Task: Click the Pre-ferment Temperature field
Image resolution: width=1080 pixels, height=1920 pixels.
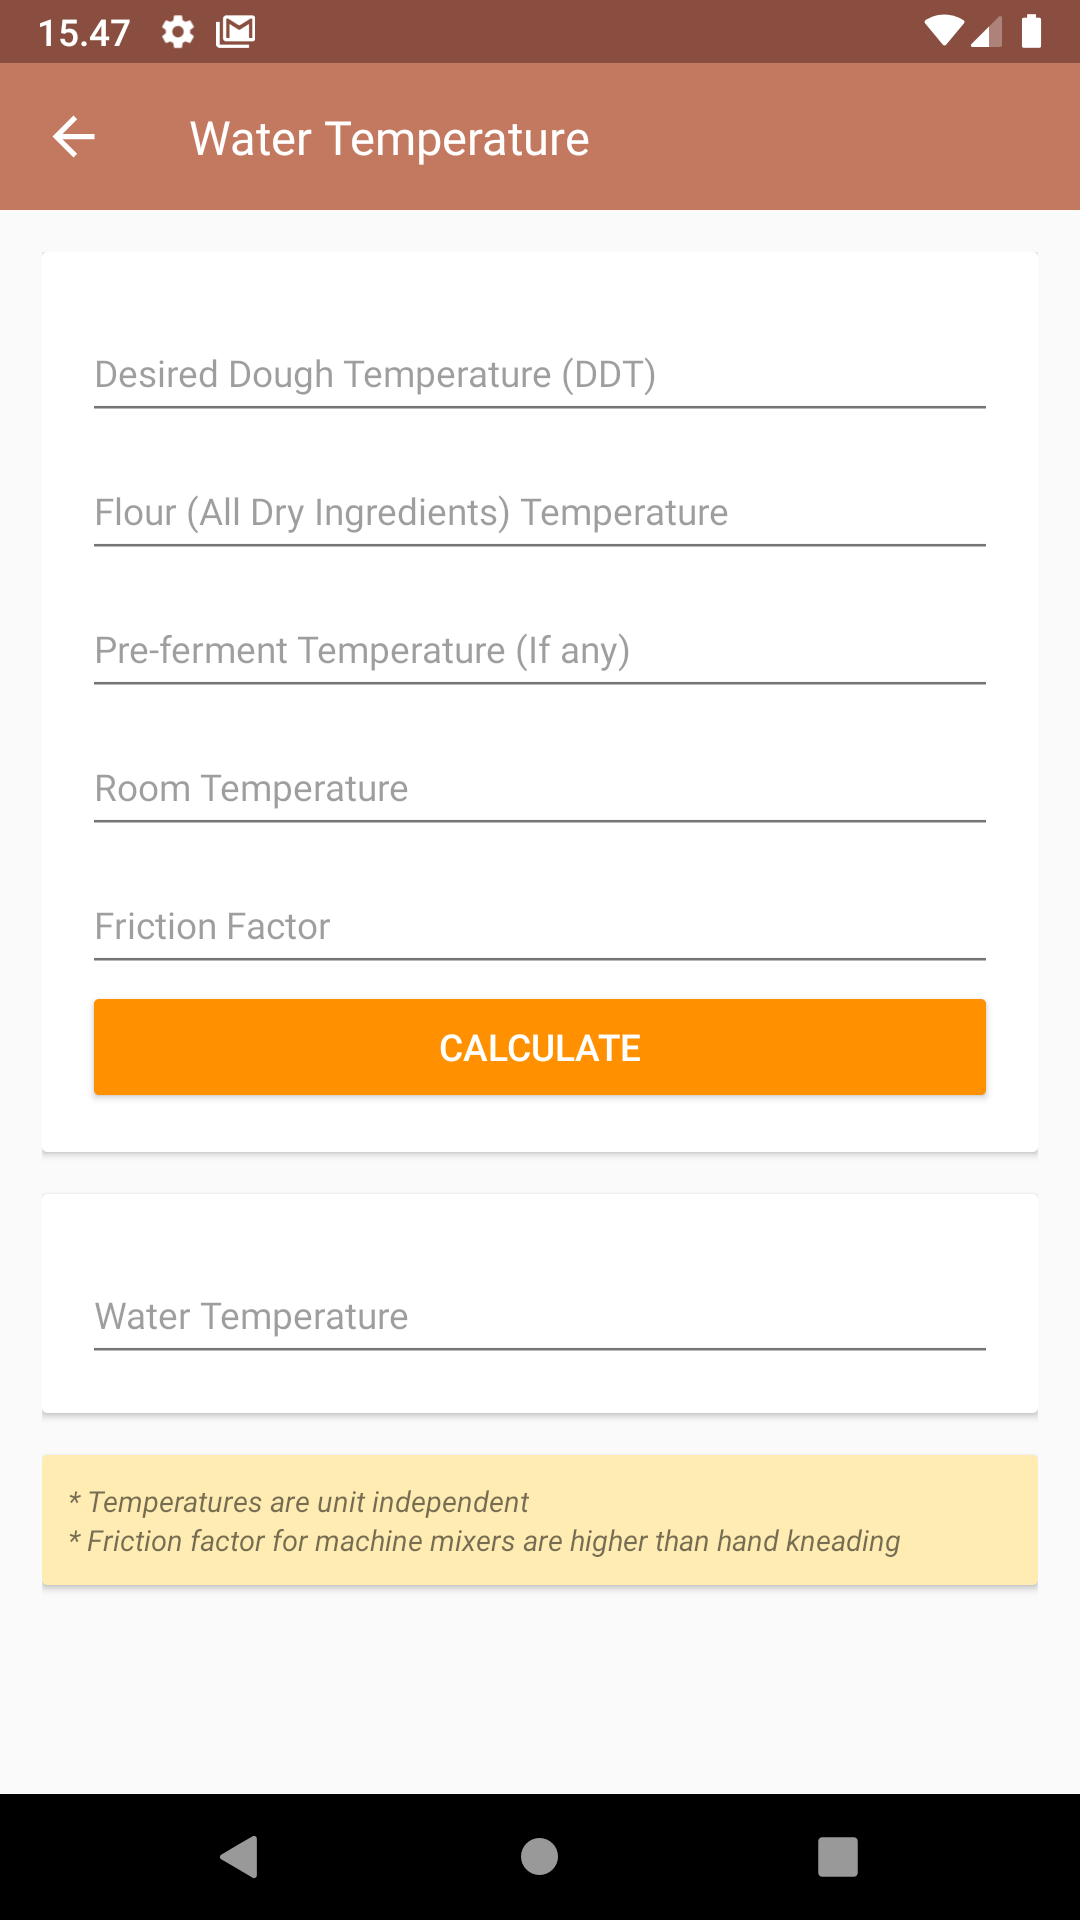Action: coord(540,650)
